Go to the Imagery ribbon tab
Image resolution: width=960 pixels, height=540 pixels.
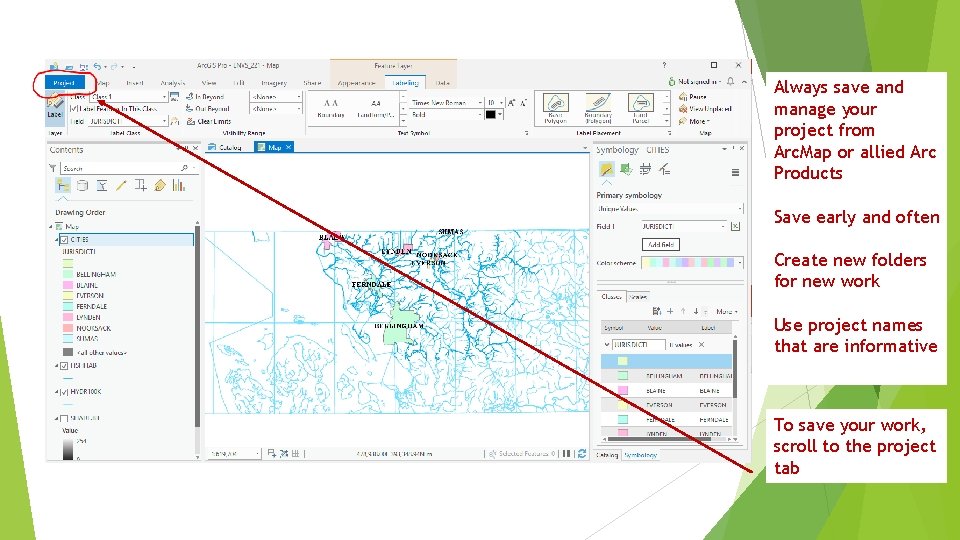point(274,83)
